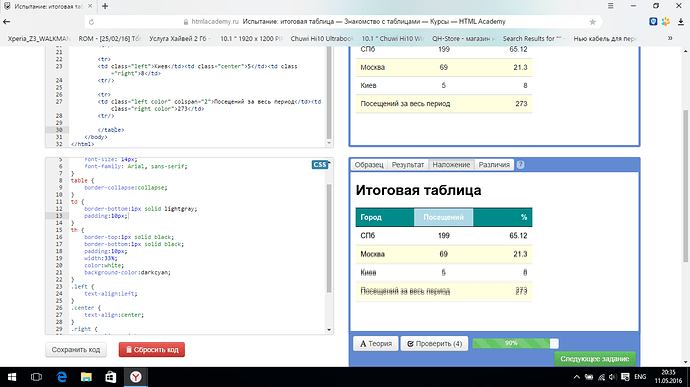Open a new browser tab

[x=105, y=6]
